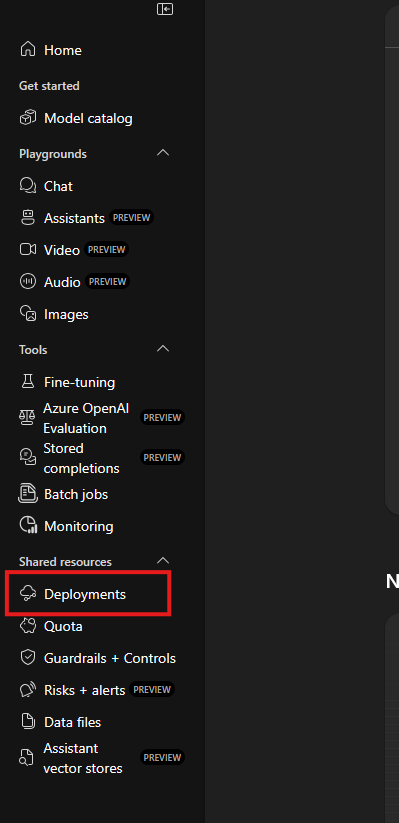399x823 pixels.
Task: Open Monitoring page
Action: pyautogui.click(x=79, y=526)
